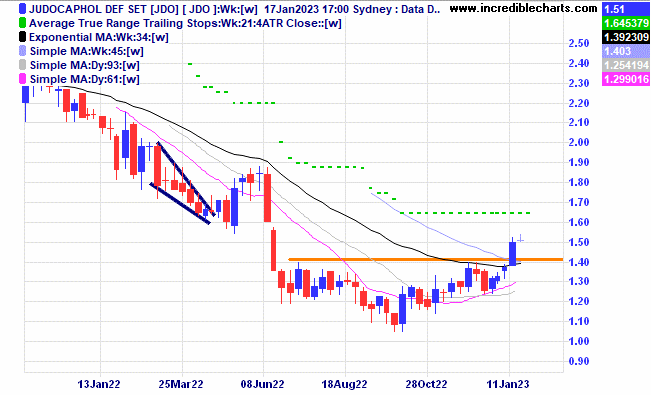Screen dimensions: 651x395
Task: Select the Simple MA:Dy:93 legend label
Action: tap(85, 65)
